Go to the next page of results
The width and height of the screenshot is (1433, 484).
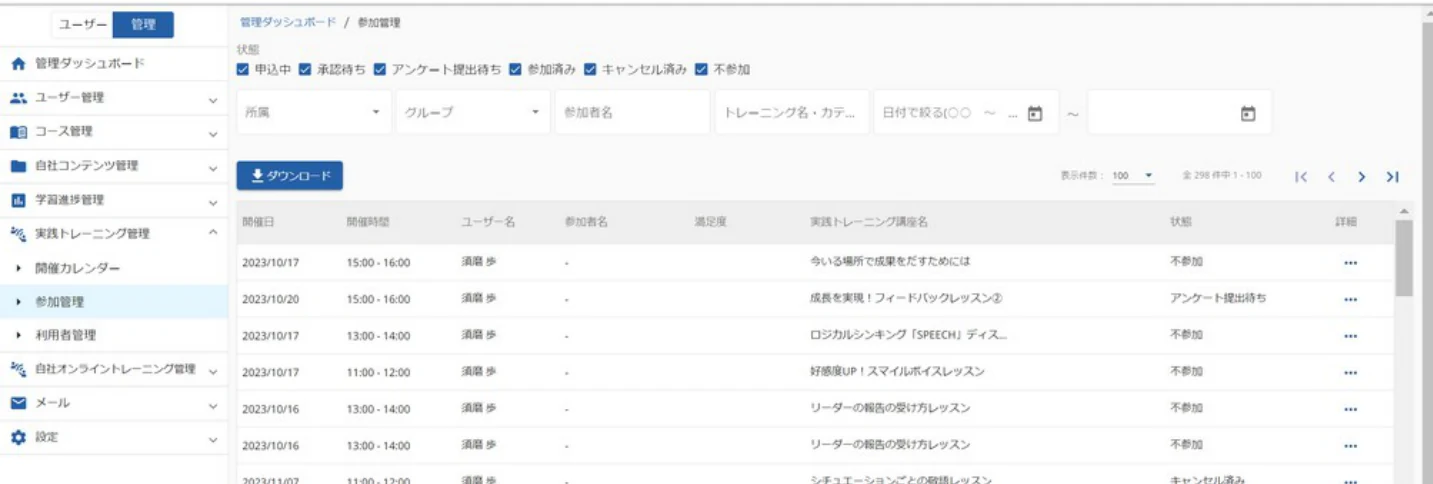pyautogui.click(x=1361, y=177)
